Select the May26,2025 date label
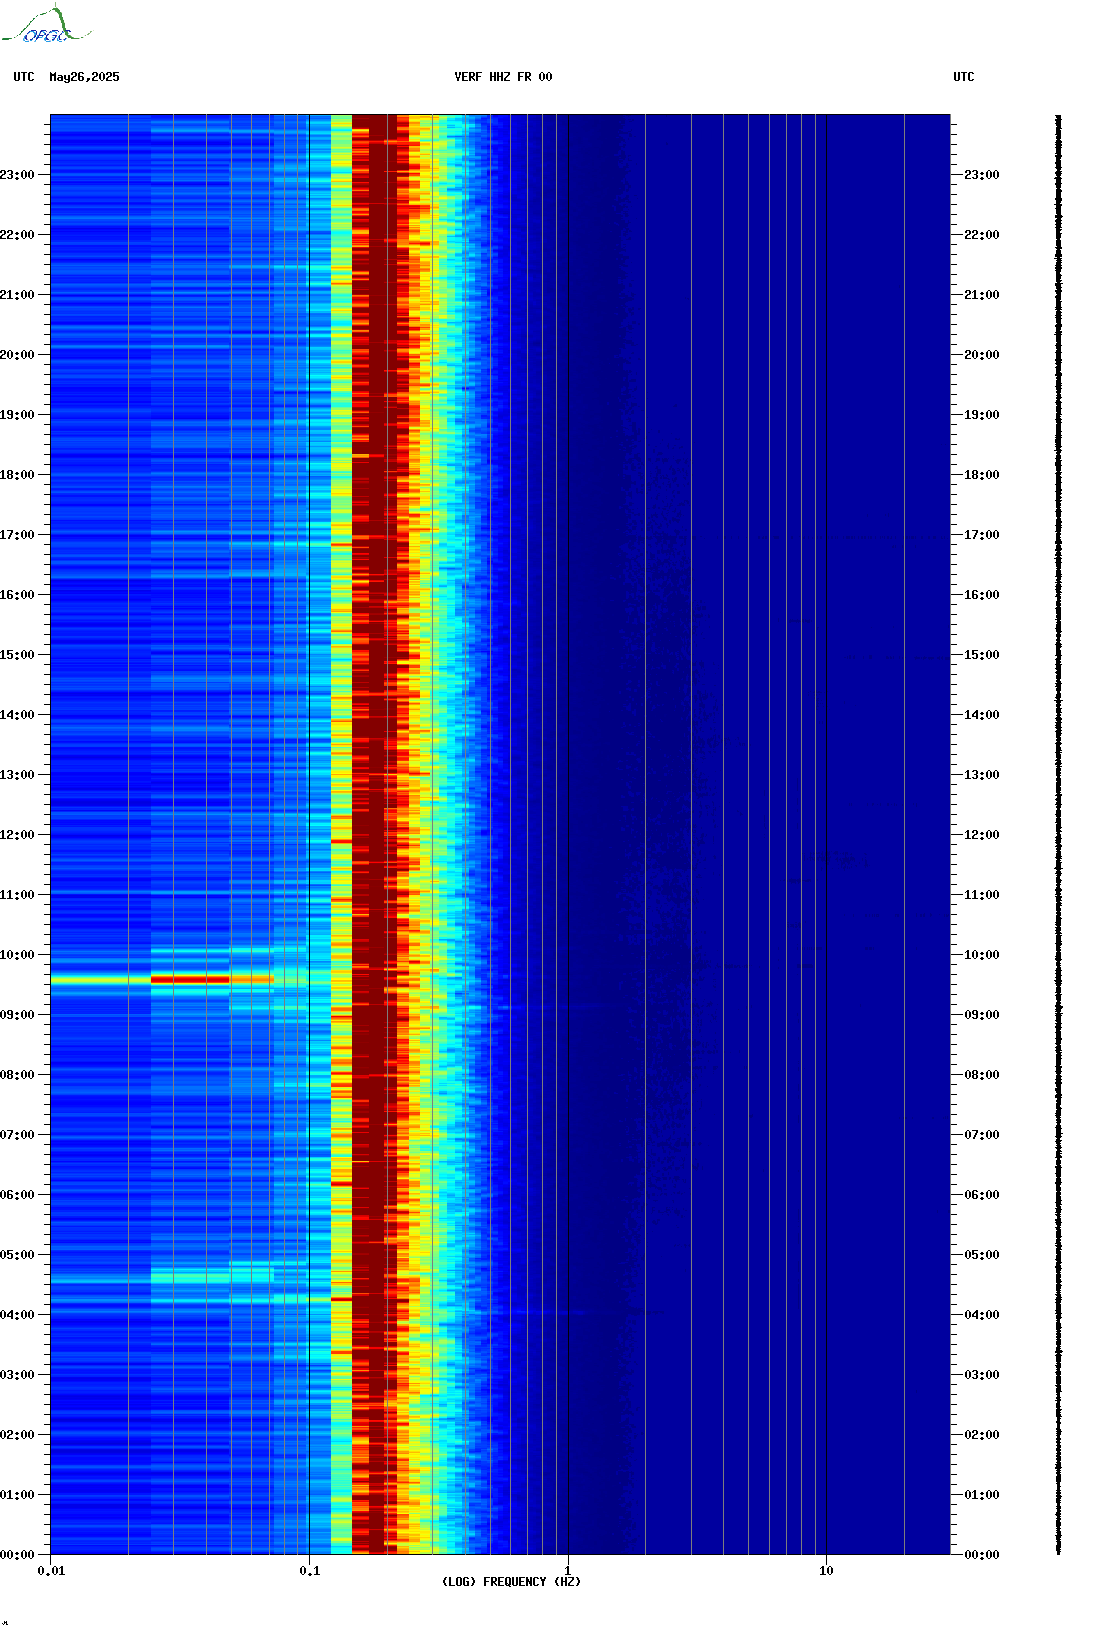Screen dimensions: 1102x1634 point(84,77)
